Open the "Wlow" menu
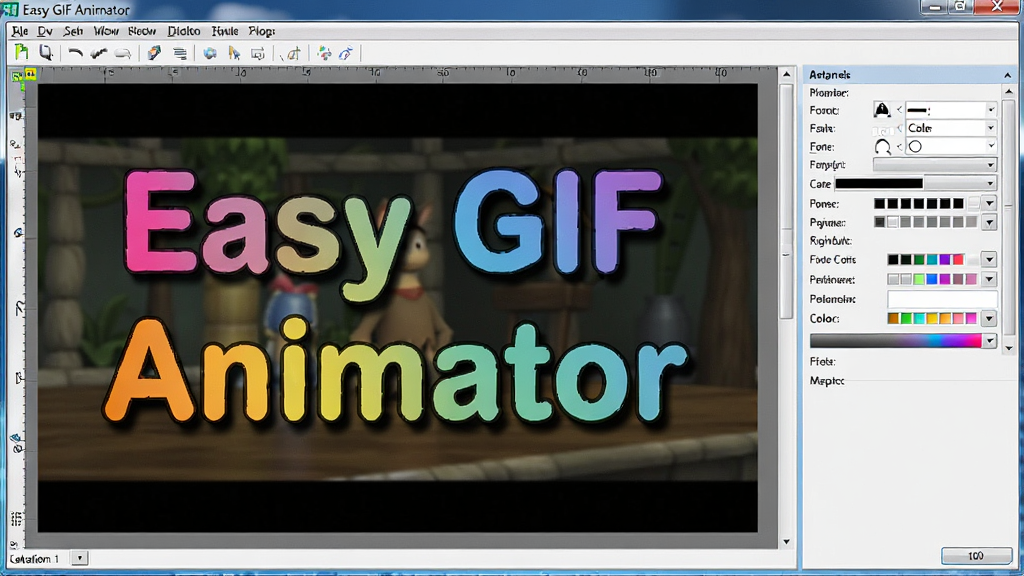This screenshot has width=1024, height=576. coord(106,31)
